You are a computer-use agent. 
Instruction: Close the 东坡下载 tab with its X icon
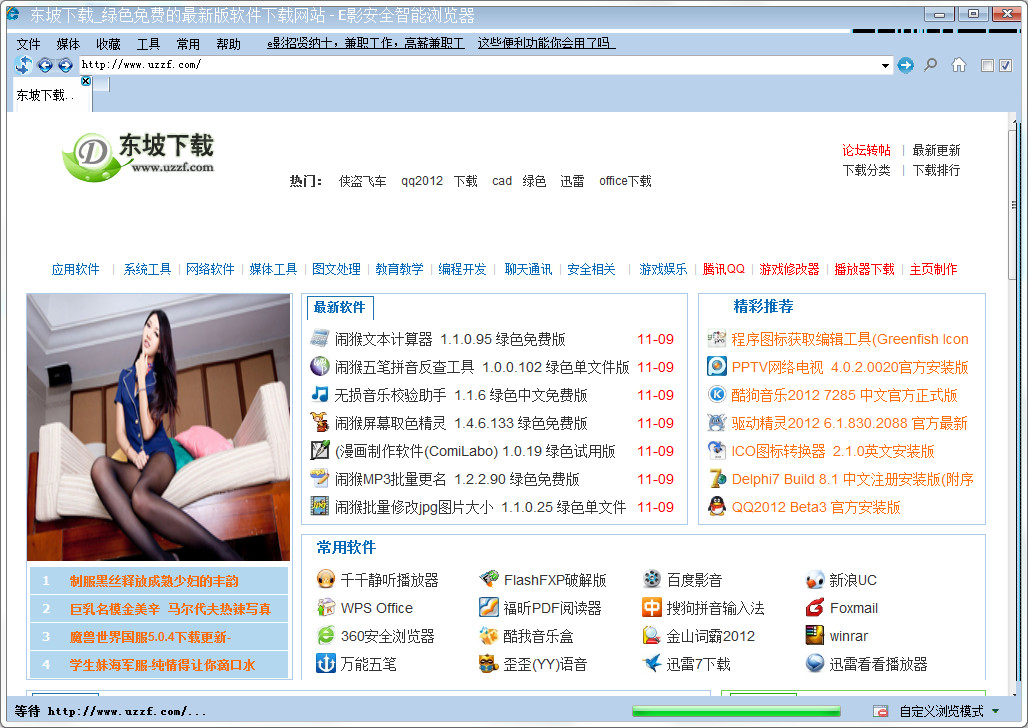click(x=86, y=81)
